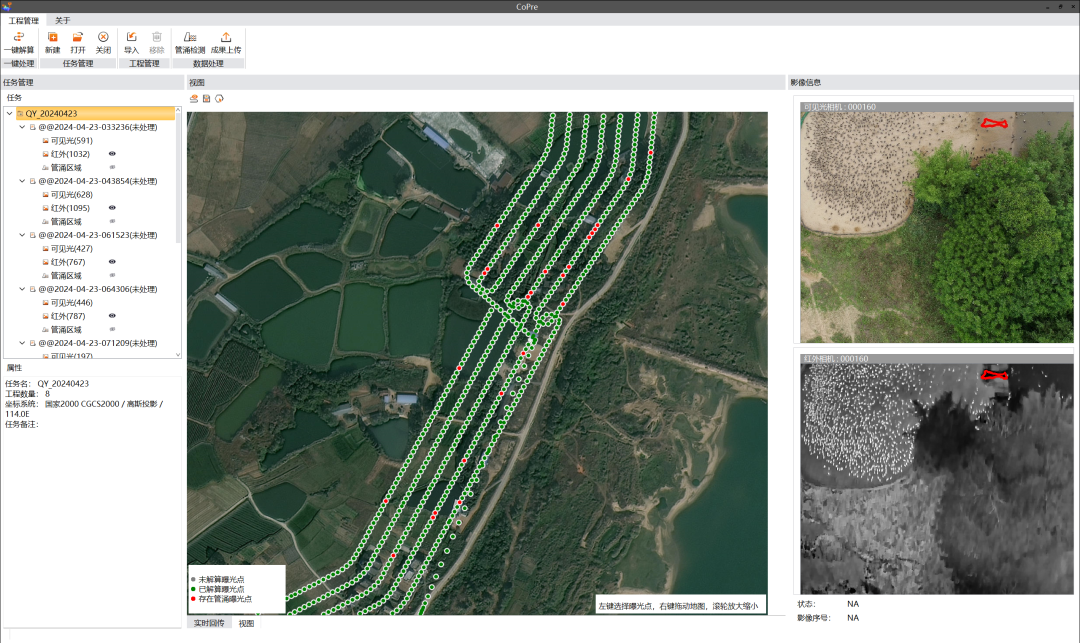Click task tree scrollbar up arrow
Screen dimensions: 1080x643
click(178, 110)
